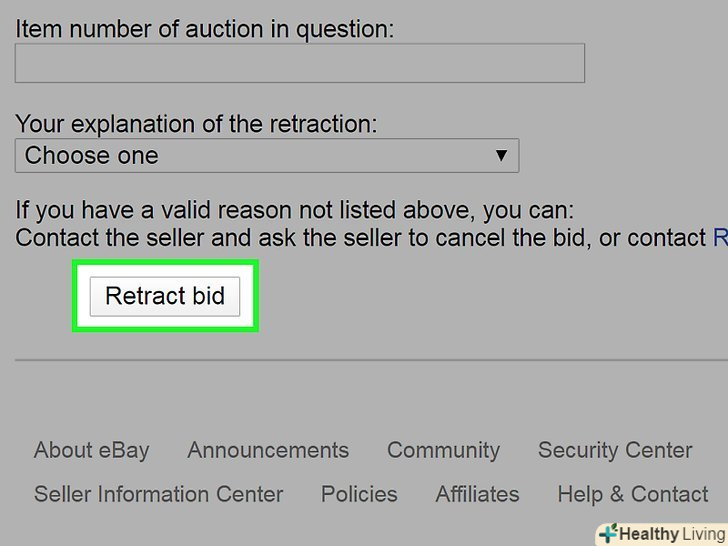Navigate to Seller Information Center
The image size is (728, 546).
tap(158, 494)
